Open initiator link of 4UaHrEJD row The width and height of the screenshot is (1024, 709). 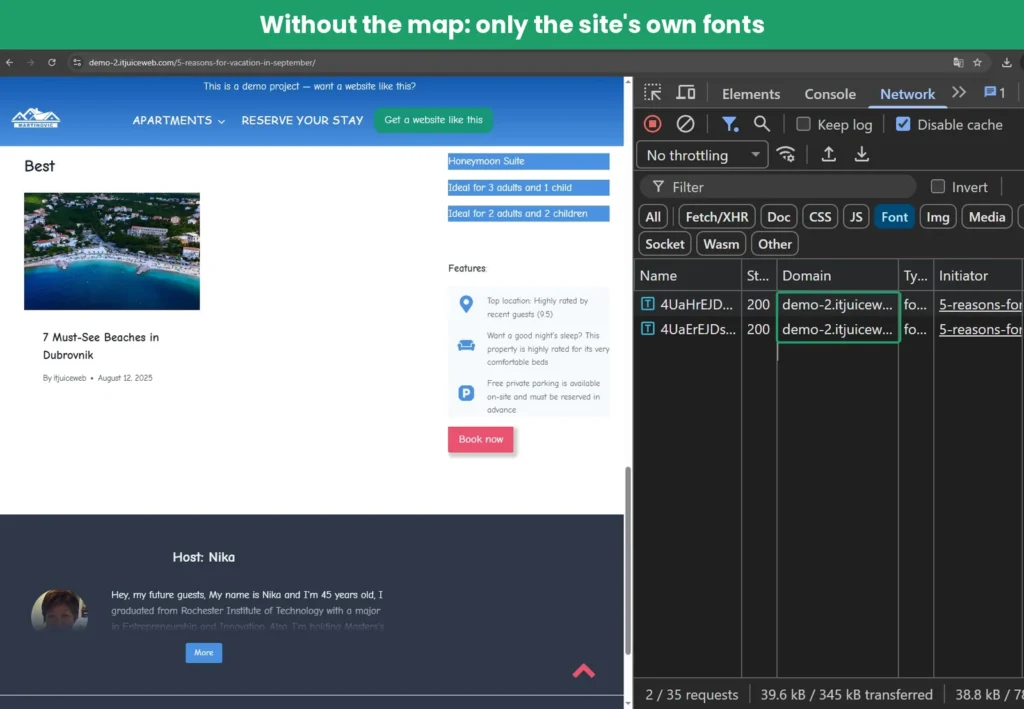click(980, 304)
